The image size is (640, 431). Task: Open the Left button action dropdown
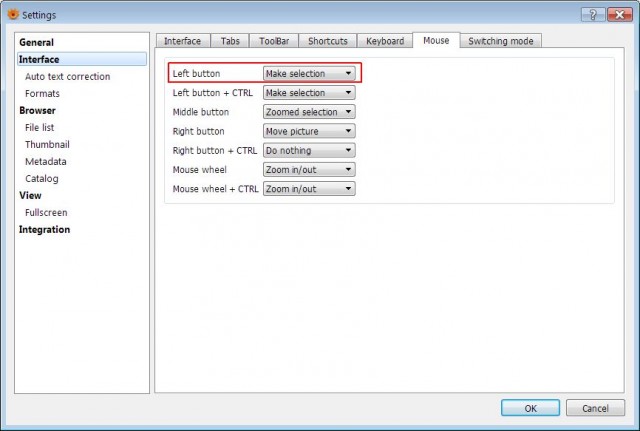click(x=309, y=73)
